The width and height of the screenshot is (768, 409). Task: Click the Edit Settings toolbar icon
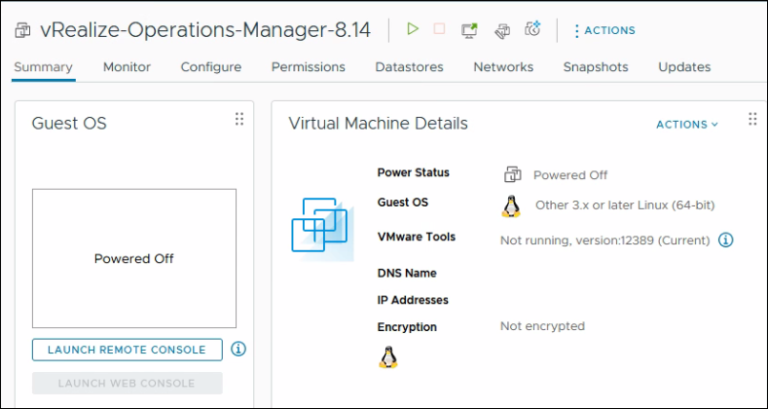point(501,30)
